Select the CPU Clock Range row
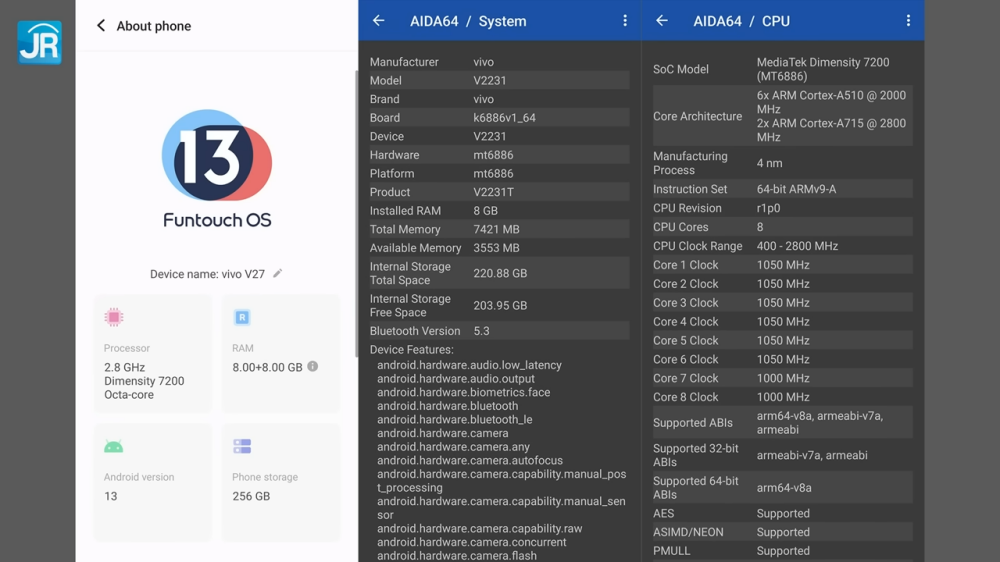Image resolution: width=1000 pixels, height=562 pixels. pyautogui.click(x=782, y=246)
